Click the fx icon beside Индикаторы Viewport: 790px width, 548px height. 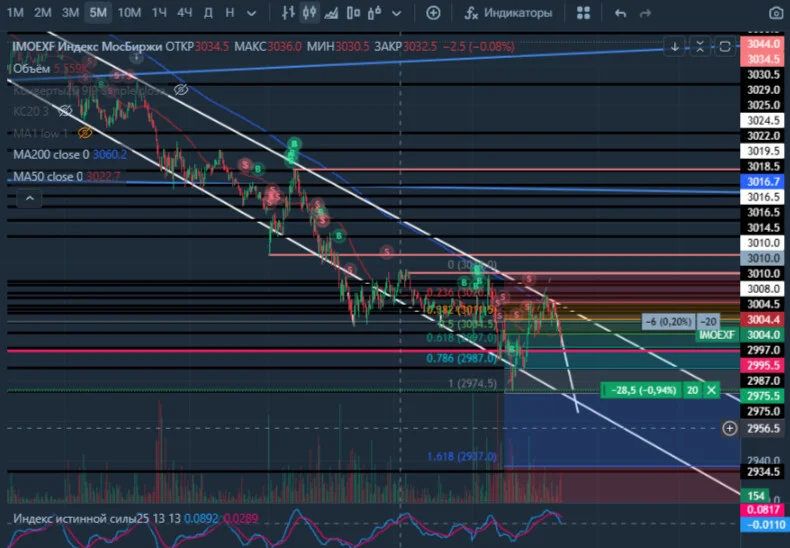(x=471, y=13)
